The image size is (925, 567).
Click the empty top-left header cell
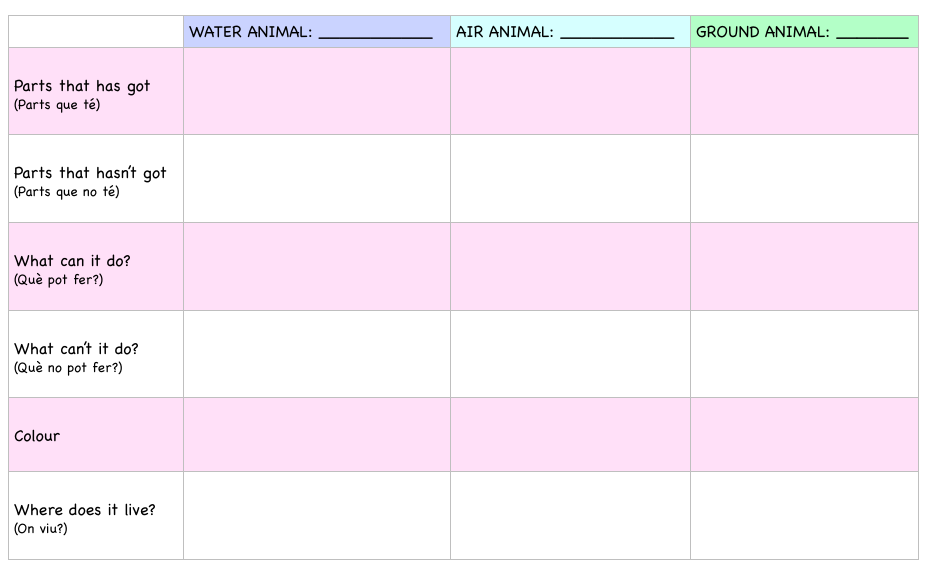pos(96,32)
